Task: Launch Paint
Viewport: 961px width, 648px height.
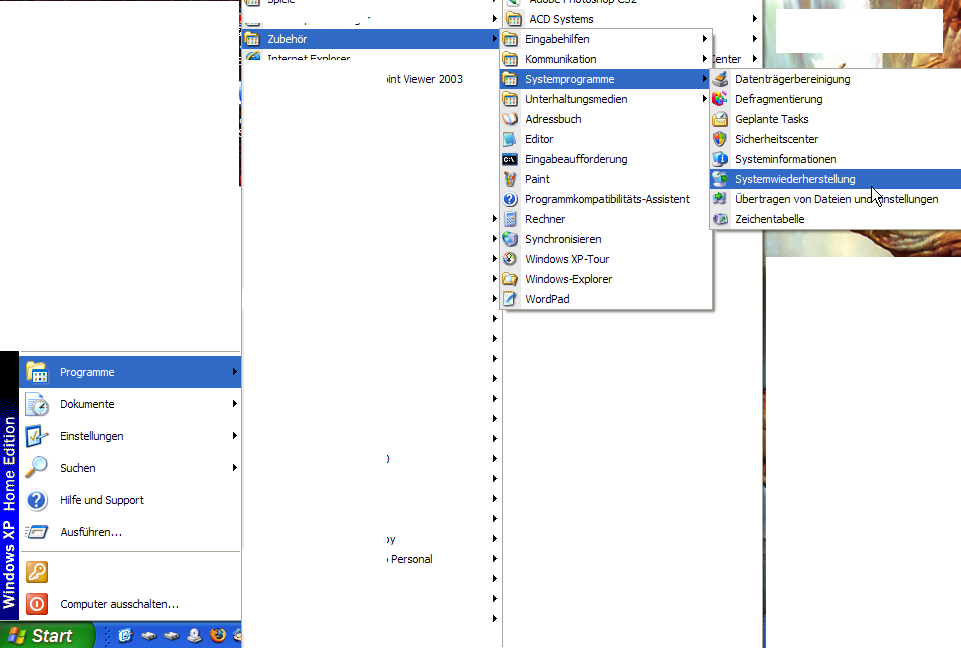Action: coord(606,179)
